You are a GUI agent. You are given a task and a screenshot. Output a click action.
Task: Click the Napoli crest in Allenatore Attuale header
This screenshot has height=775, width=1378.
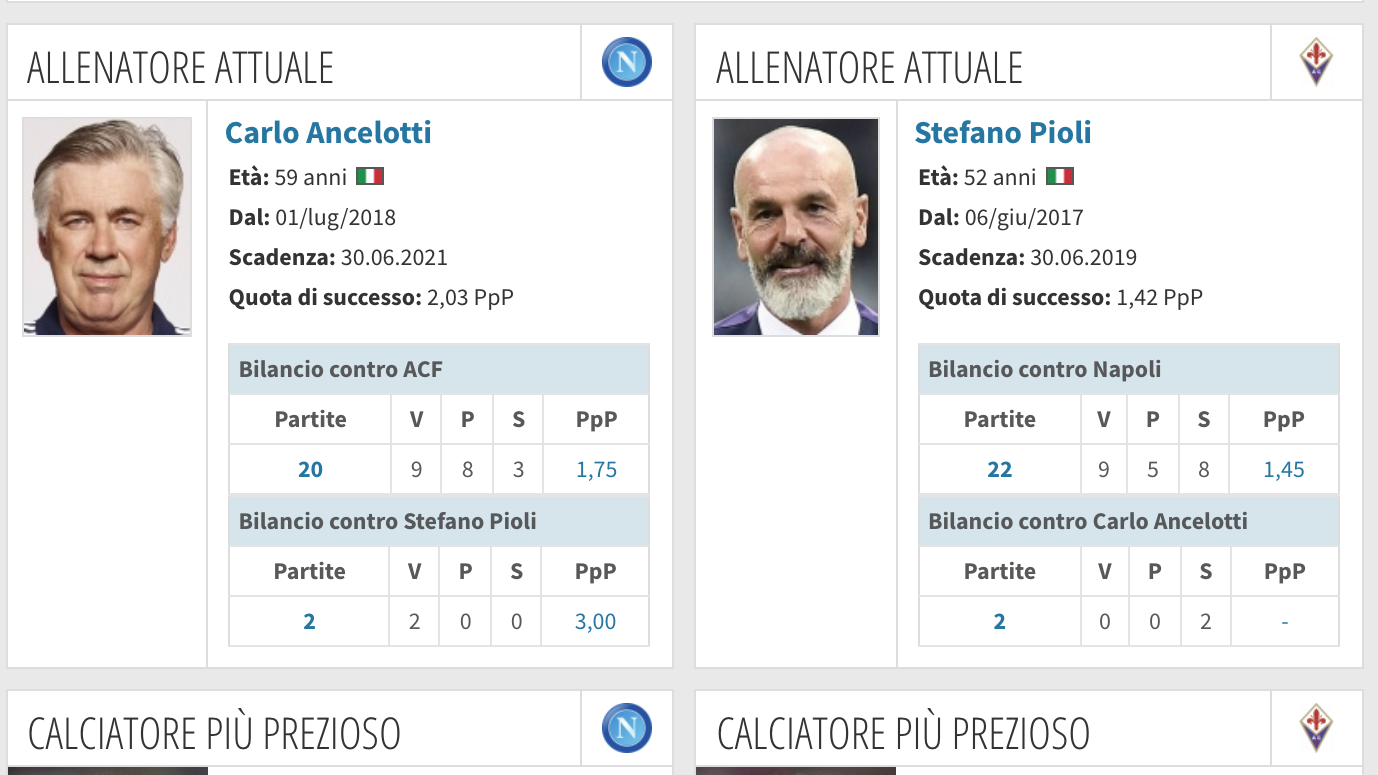click(x=627, y=62)
